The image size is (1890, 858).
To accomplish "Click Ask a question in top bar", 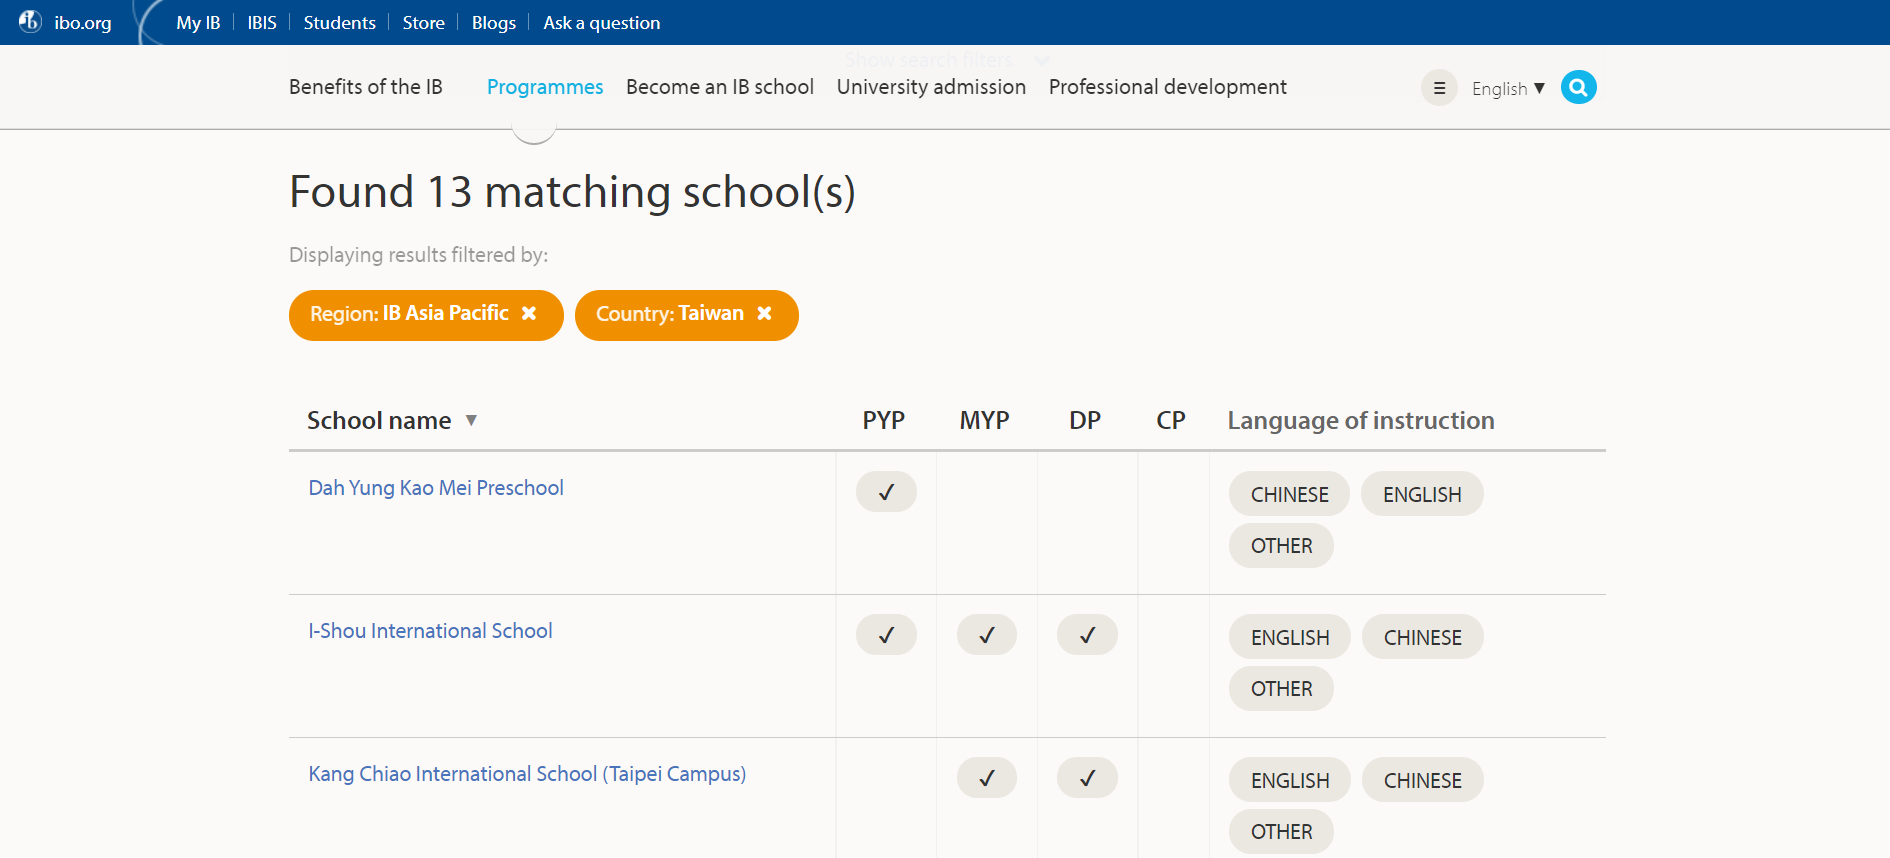I will coord(601,23).
